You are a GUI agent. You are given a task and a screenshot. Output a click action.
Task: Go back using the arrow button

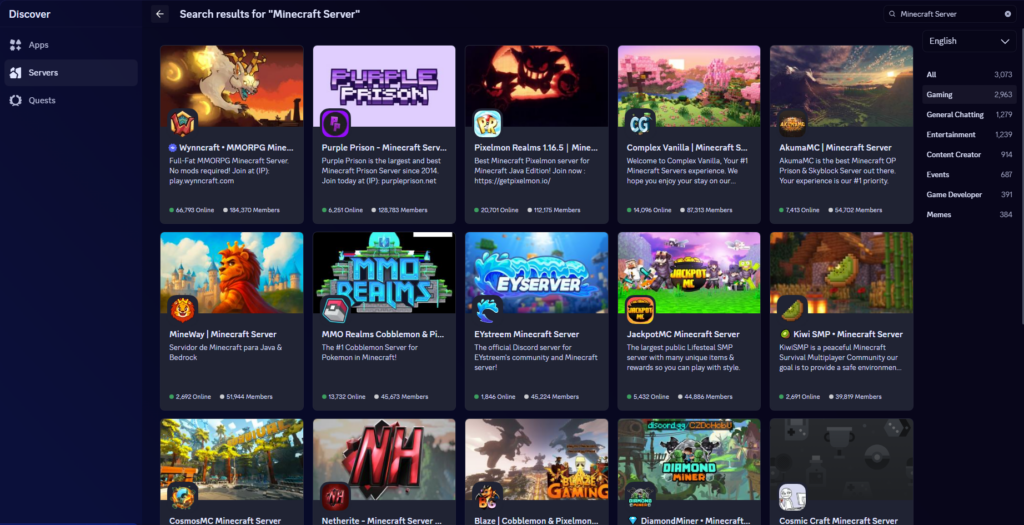(159, 14)
